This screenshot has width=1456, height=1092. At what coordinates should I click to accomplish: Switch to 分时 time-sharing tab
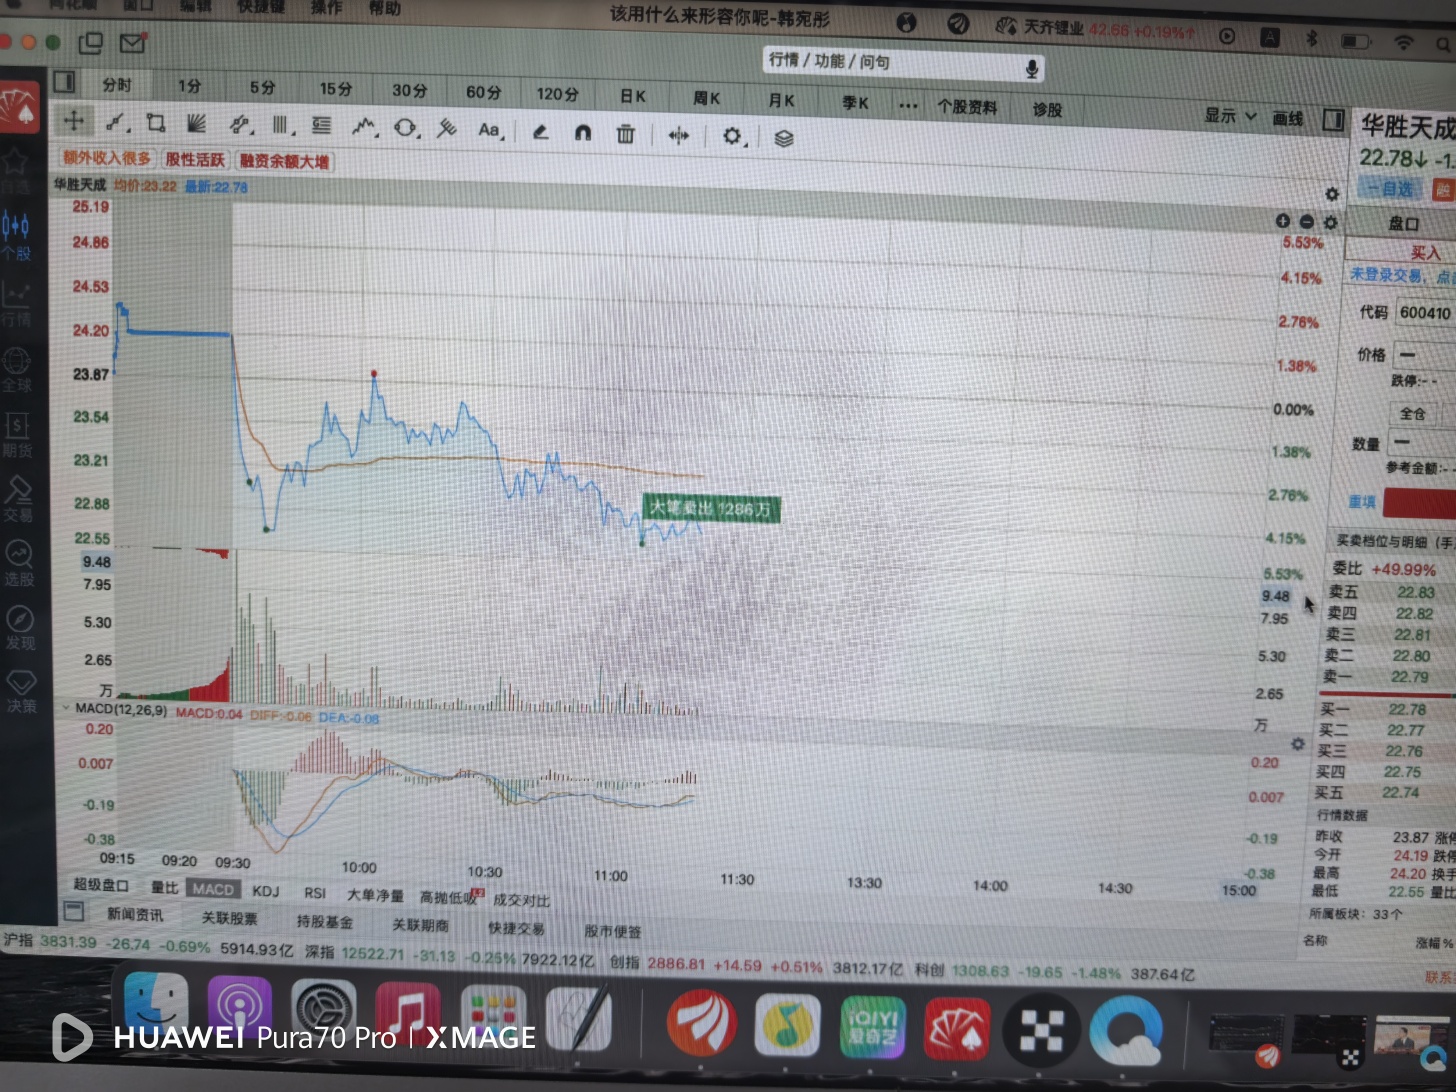click(116, 85)
